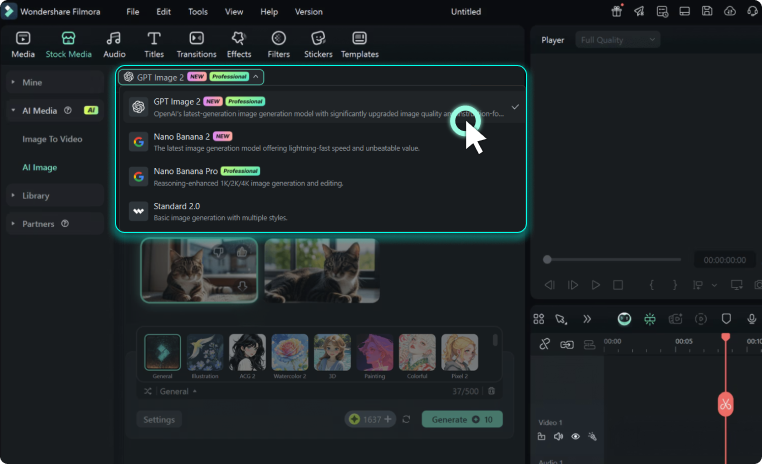
Task: Lock the Video 1 track
Action: 541,436
